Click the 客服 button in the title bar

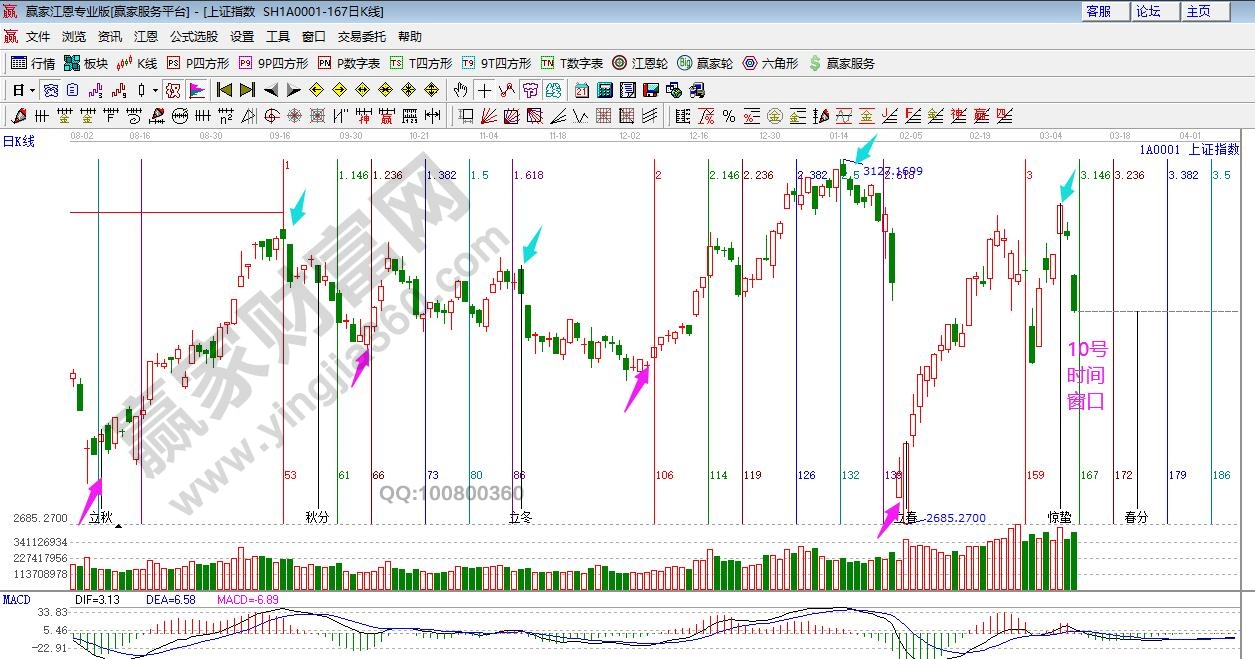point(1098,11)
